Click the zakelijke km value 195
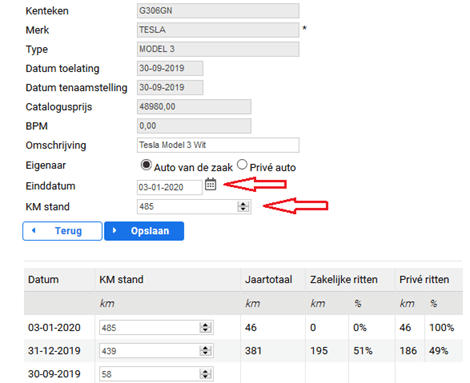The width and height of the screenshot is (470, 383). (x=319, y=351)
